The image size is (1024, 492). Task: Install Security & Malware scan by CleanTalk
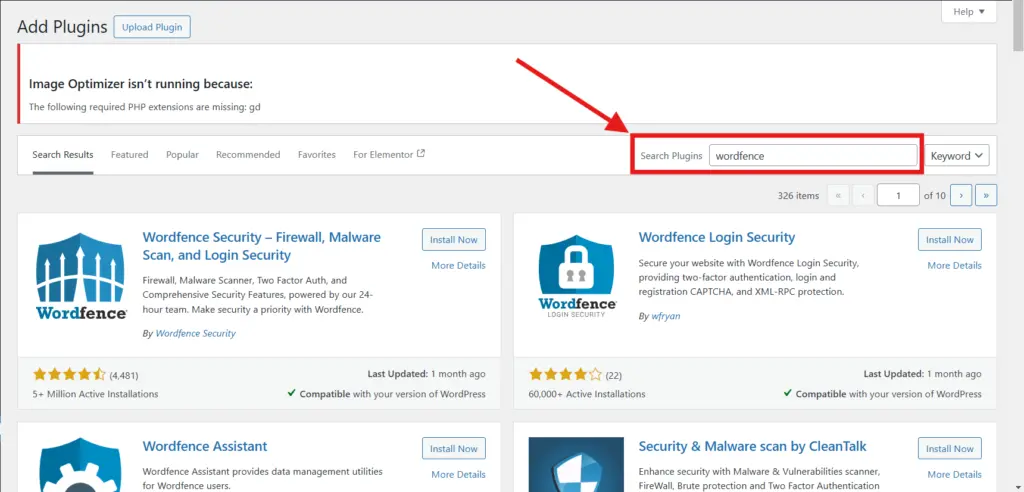point(950,449)
